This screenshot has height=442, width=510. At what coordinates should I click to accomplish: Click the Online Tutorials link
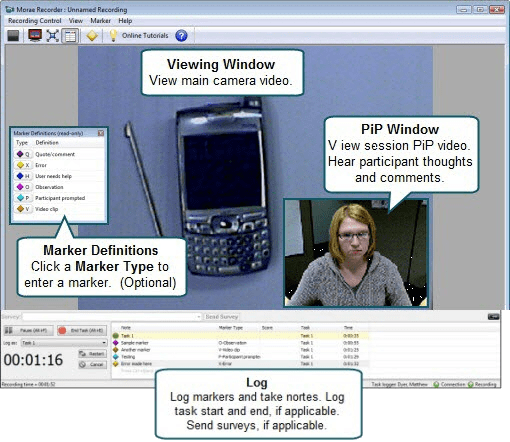[145, 36]
